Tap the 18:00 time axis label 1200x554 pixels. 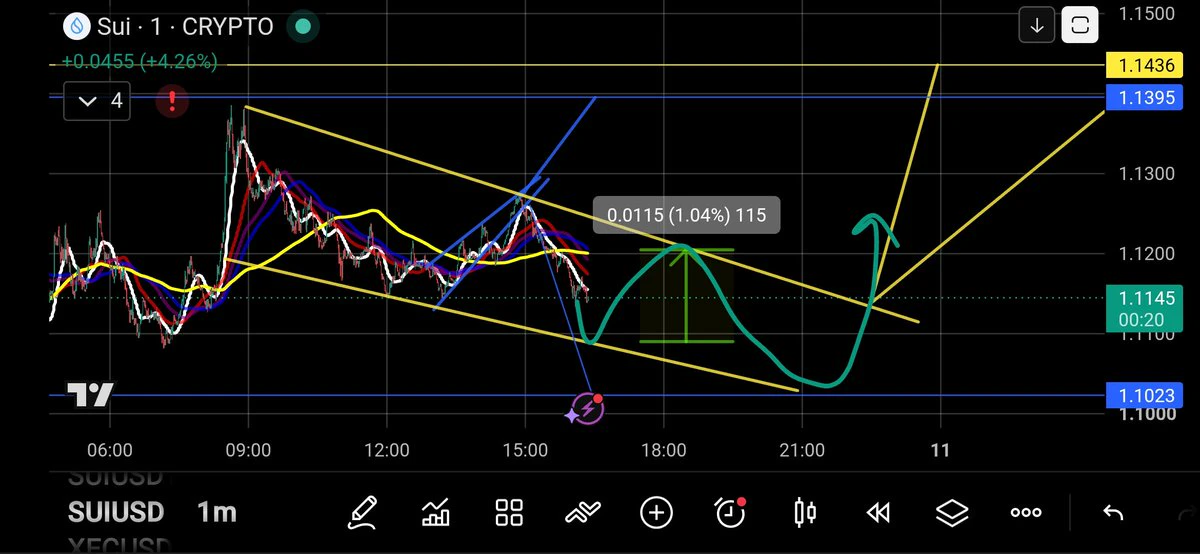click(664, 450)
